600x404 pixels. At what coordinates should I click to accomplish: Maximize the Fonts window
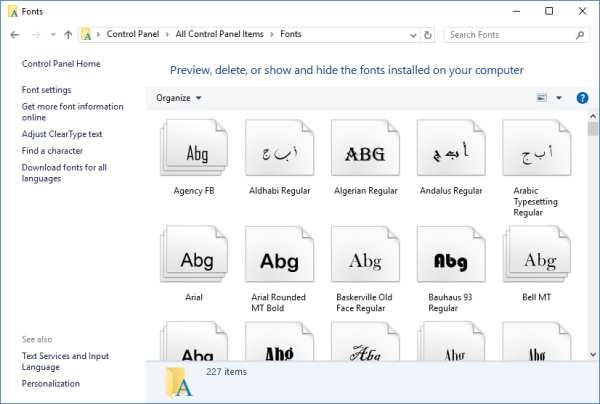tap(549, 11)
